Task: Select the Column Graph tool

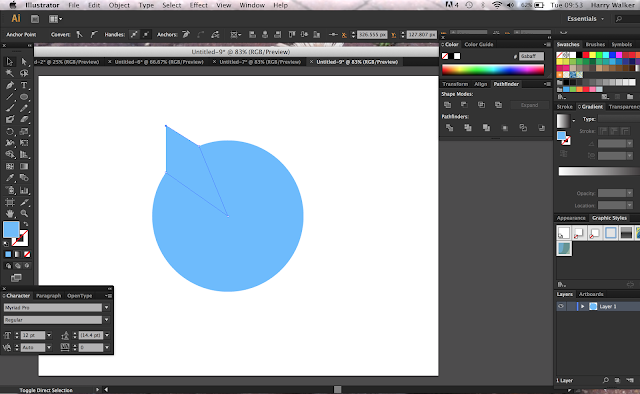Action: (x=24, y=190)
